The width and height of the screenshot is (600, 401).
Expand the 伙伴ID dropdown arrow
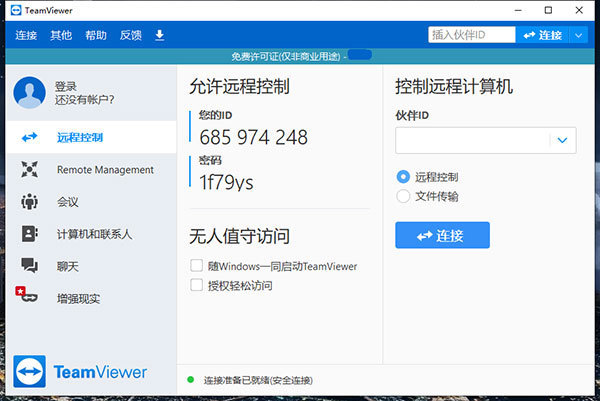562,140
